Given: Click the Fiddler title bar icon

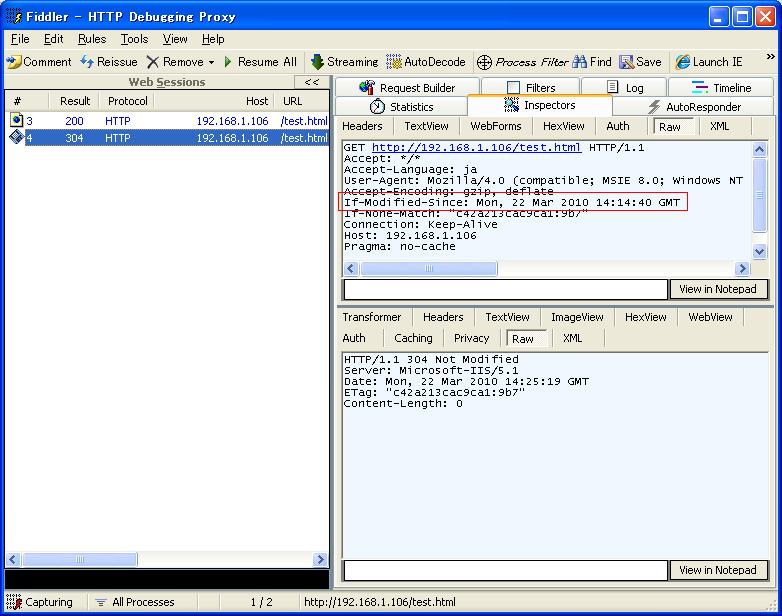Looking at the screenshot, I should pyautogui.click(x=14, y=16).
